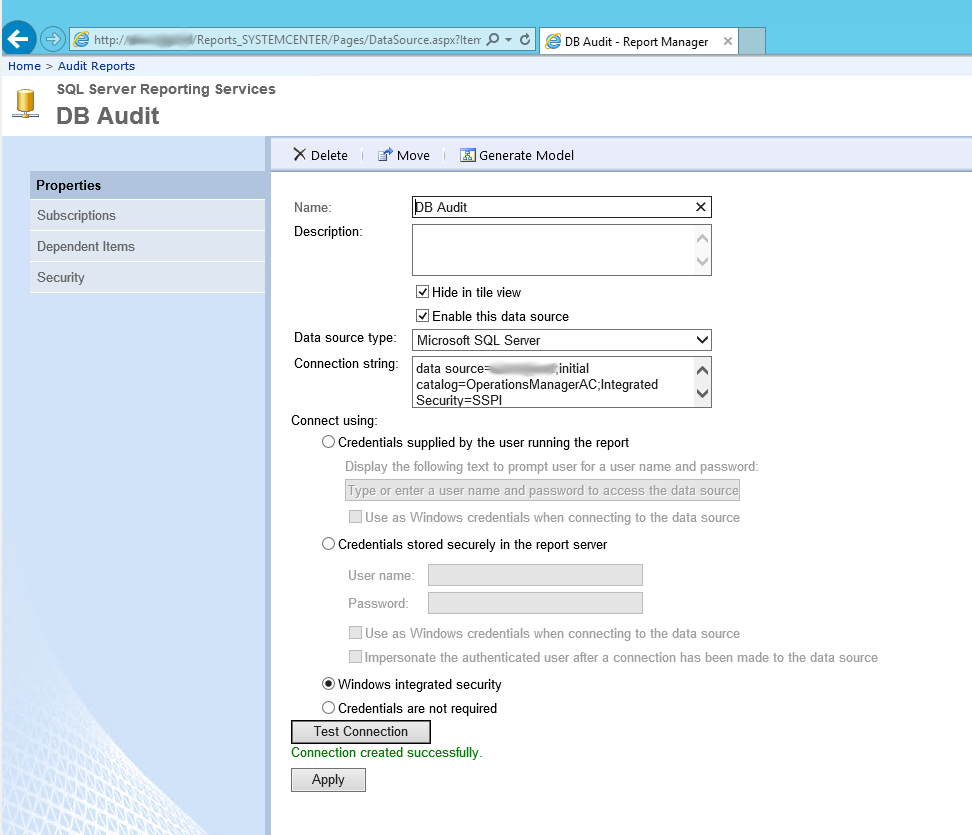Open the Dependent Items side tab
This screenshot has height=835, width=972.
148,246
